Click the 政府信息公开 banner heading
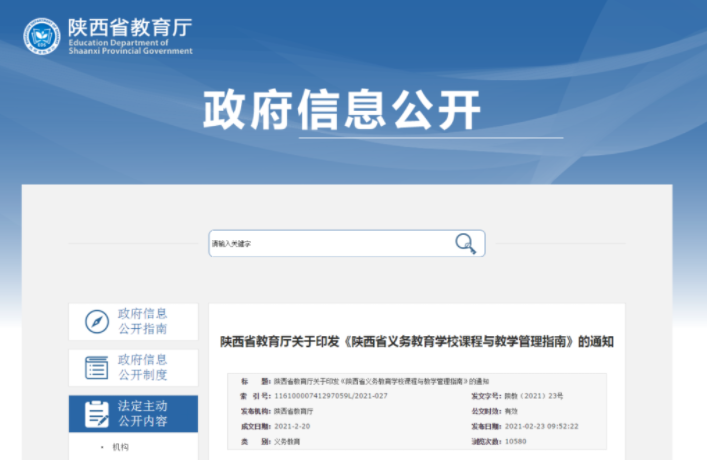707x463 pixels. [343, 110]
